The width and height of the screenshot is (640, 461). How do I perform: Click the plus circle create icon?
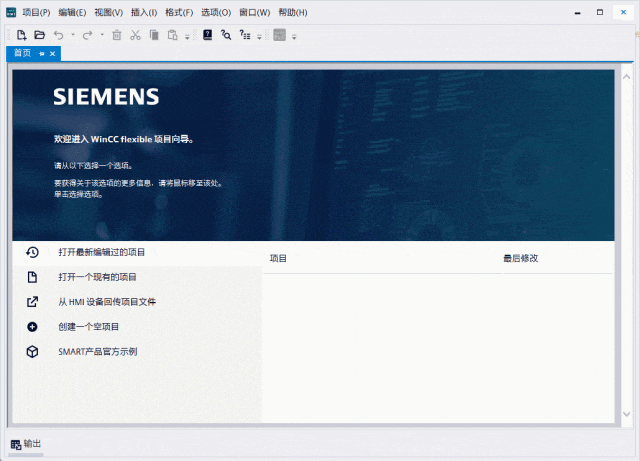tap(32, 327)
